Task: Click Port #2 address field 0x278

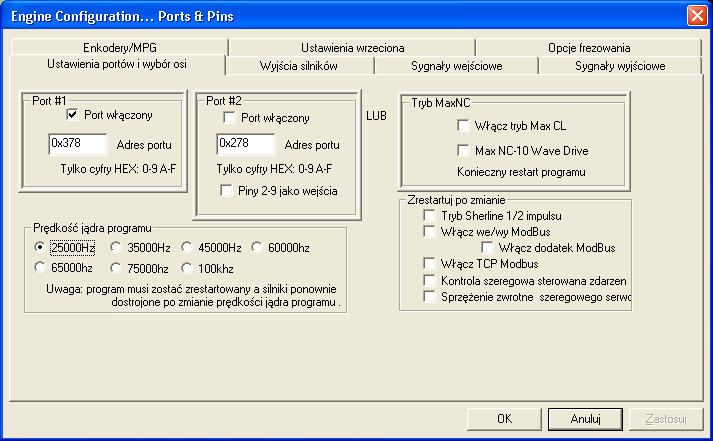Action: (x=246, y=144)
